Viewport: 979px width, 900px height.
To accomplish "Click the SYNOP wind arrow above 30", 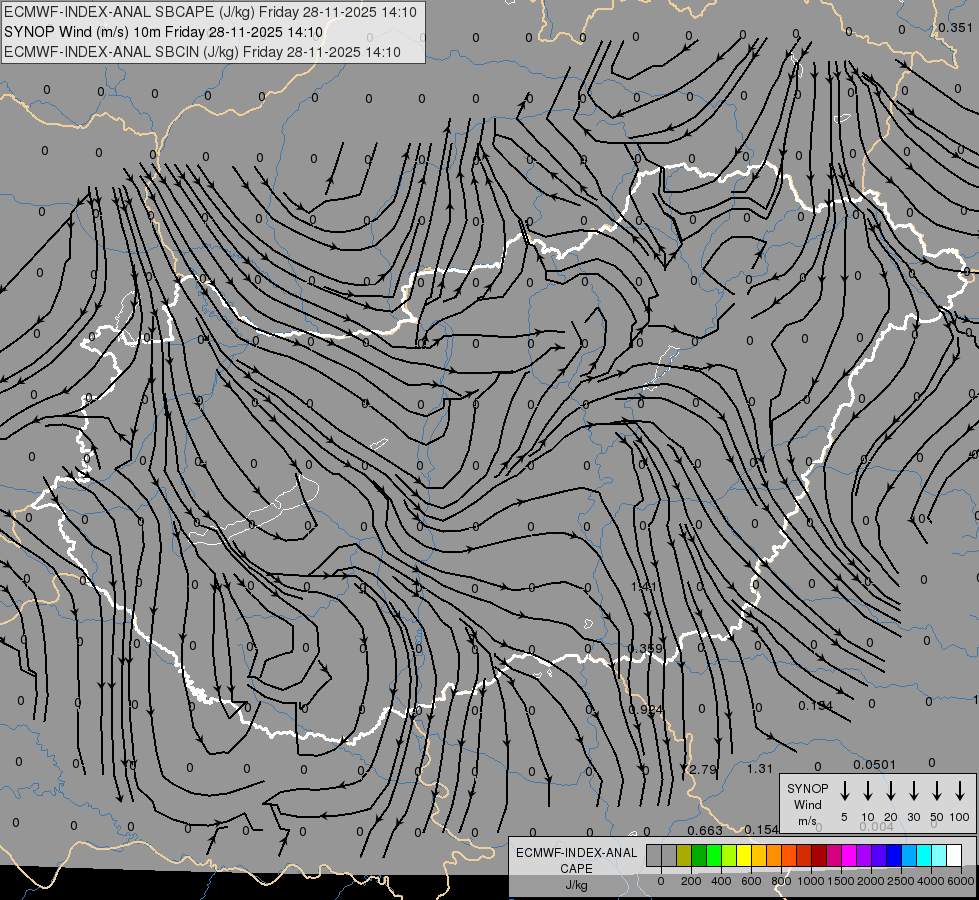I will tap(914, 790).
